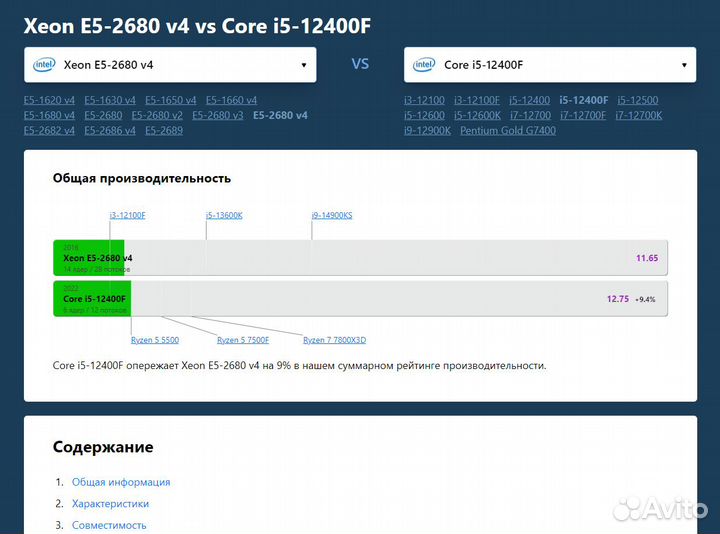The image size is (720, 534).
Task: Go to Совместимость section
Action: (109, 525)
